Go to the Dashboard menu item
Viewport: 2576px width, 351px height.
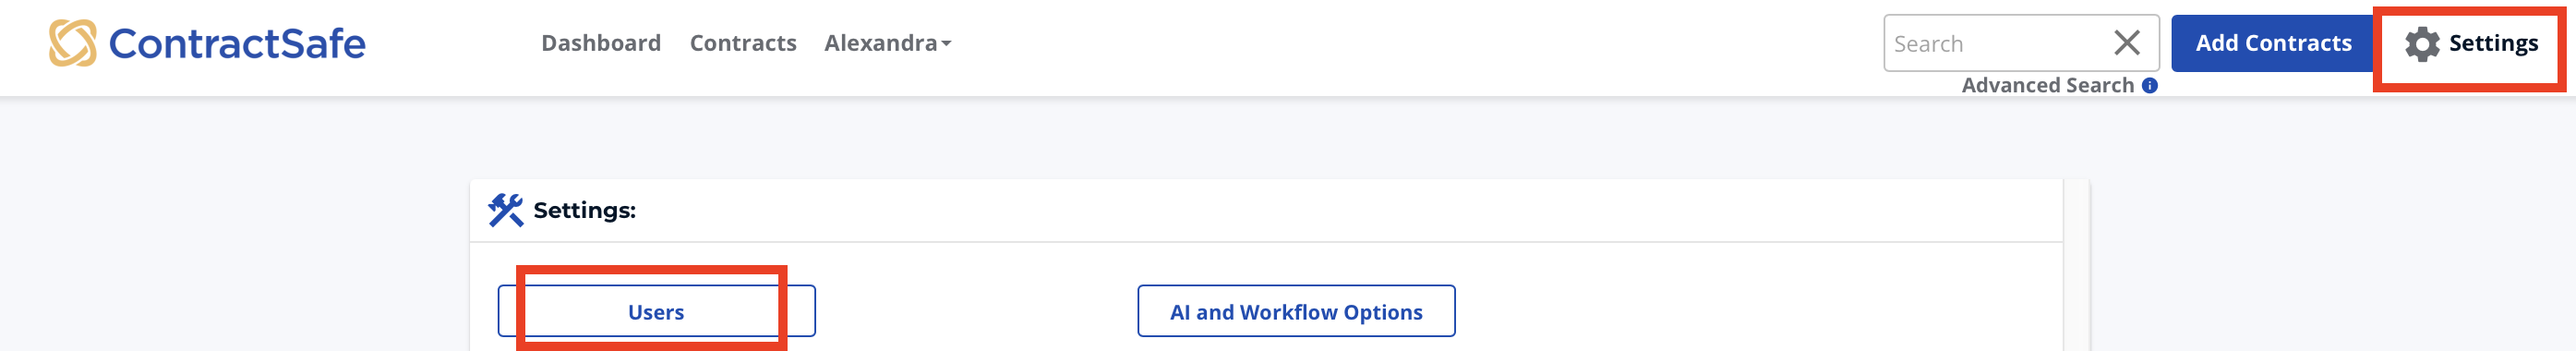[601, 43]
